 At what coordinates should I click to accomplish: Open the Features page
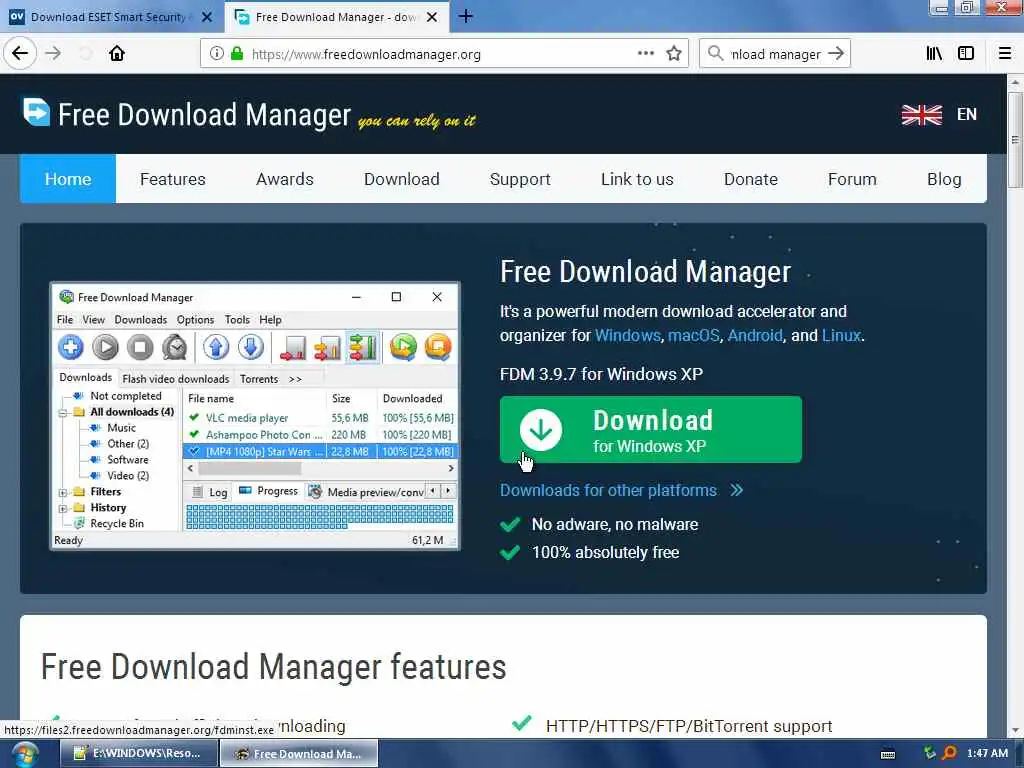tap(172, 179)
